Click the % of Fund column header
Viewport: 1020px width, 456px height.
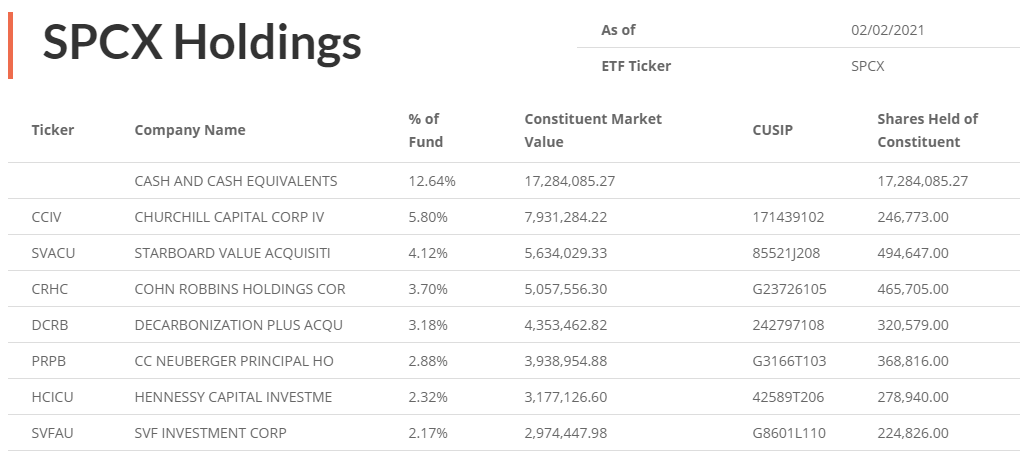[425, 130]
